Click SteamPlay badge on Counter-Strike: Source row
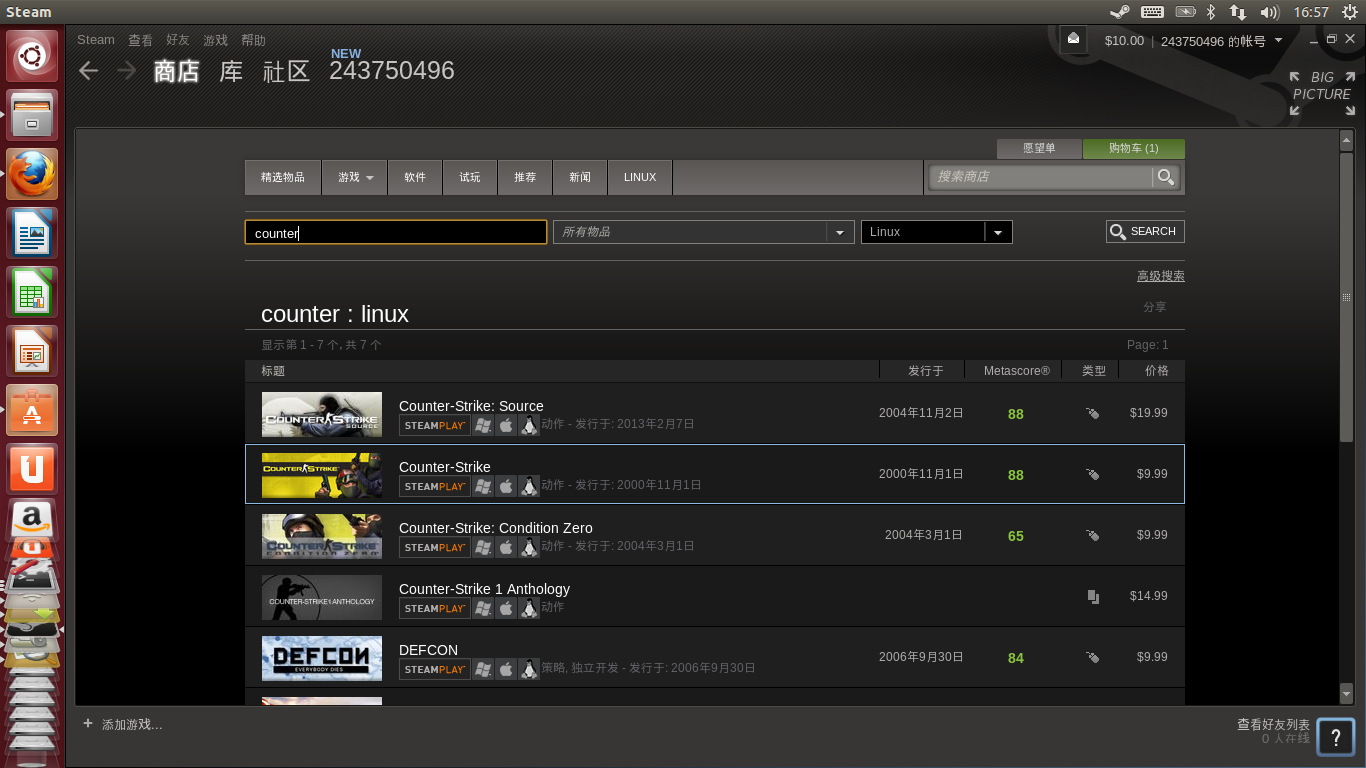Image resolution: width=1366 pixels, height=768 pixels. click(435, 425)
